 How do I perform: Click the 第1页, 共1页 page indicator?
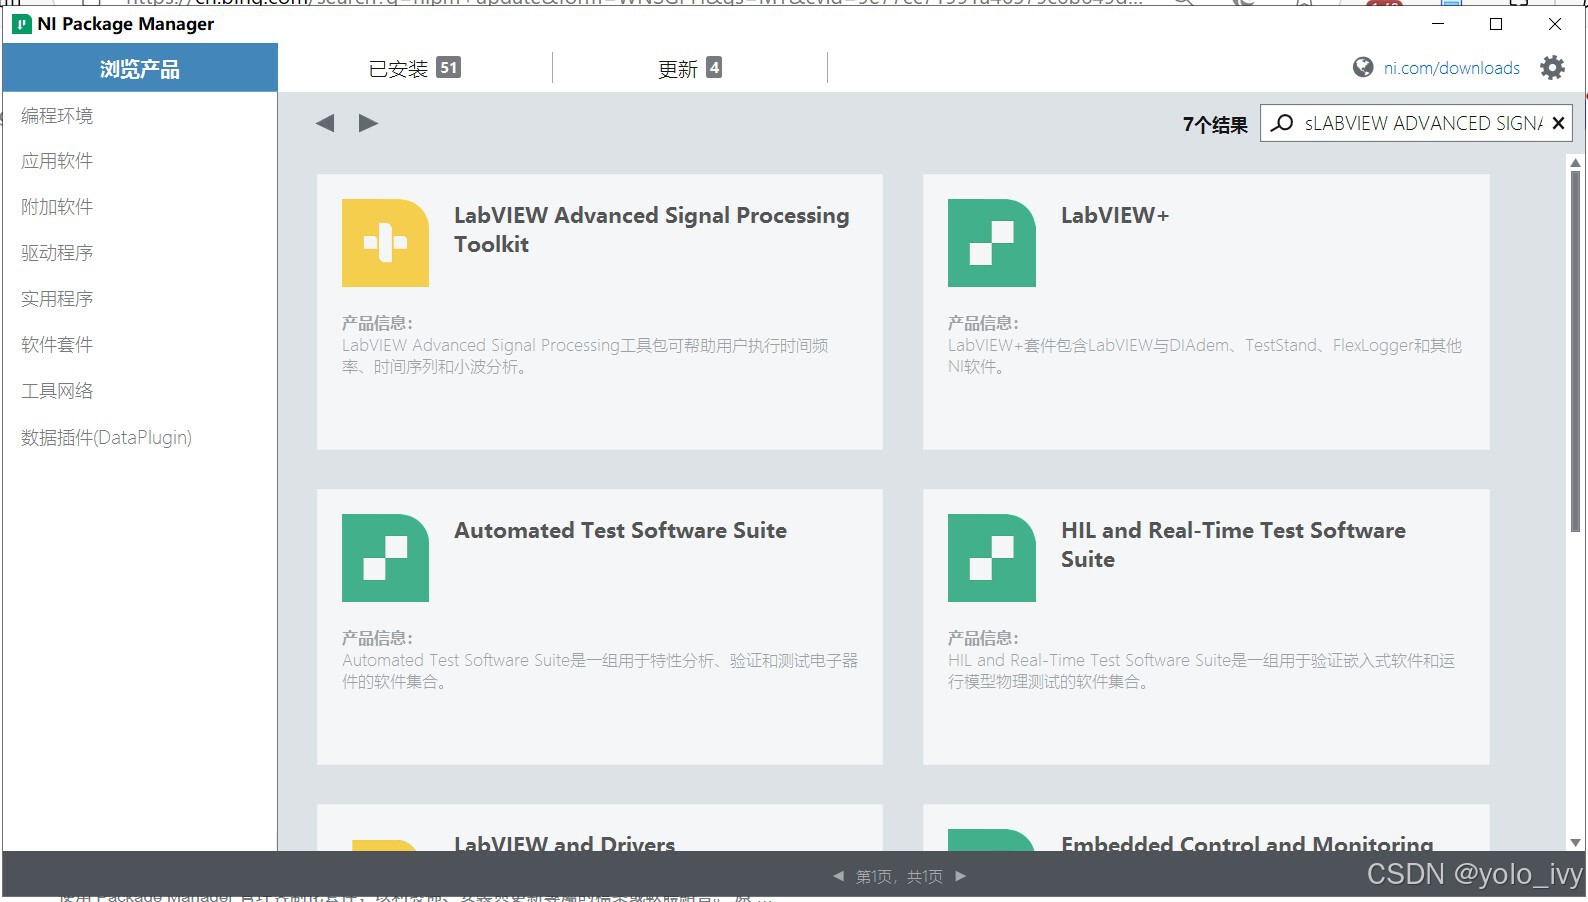(x=899, y=876)
